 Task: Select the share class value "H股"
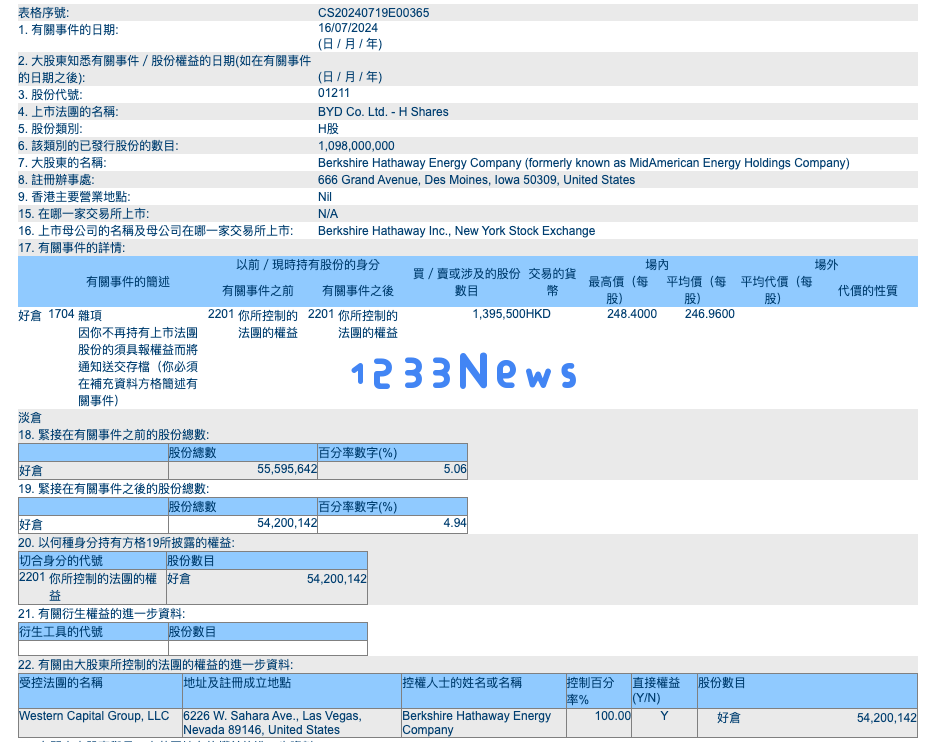(x=328, y=129)
